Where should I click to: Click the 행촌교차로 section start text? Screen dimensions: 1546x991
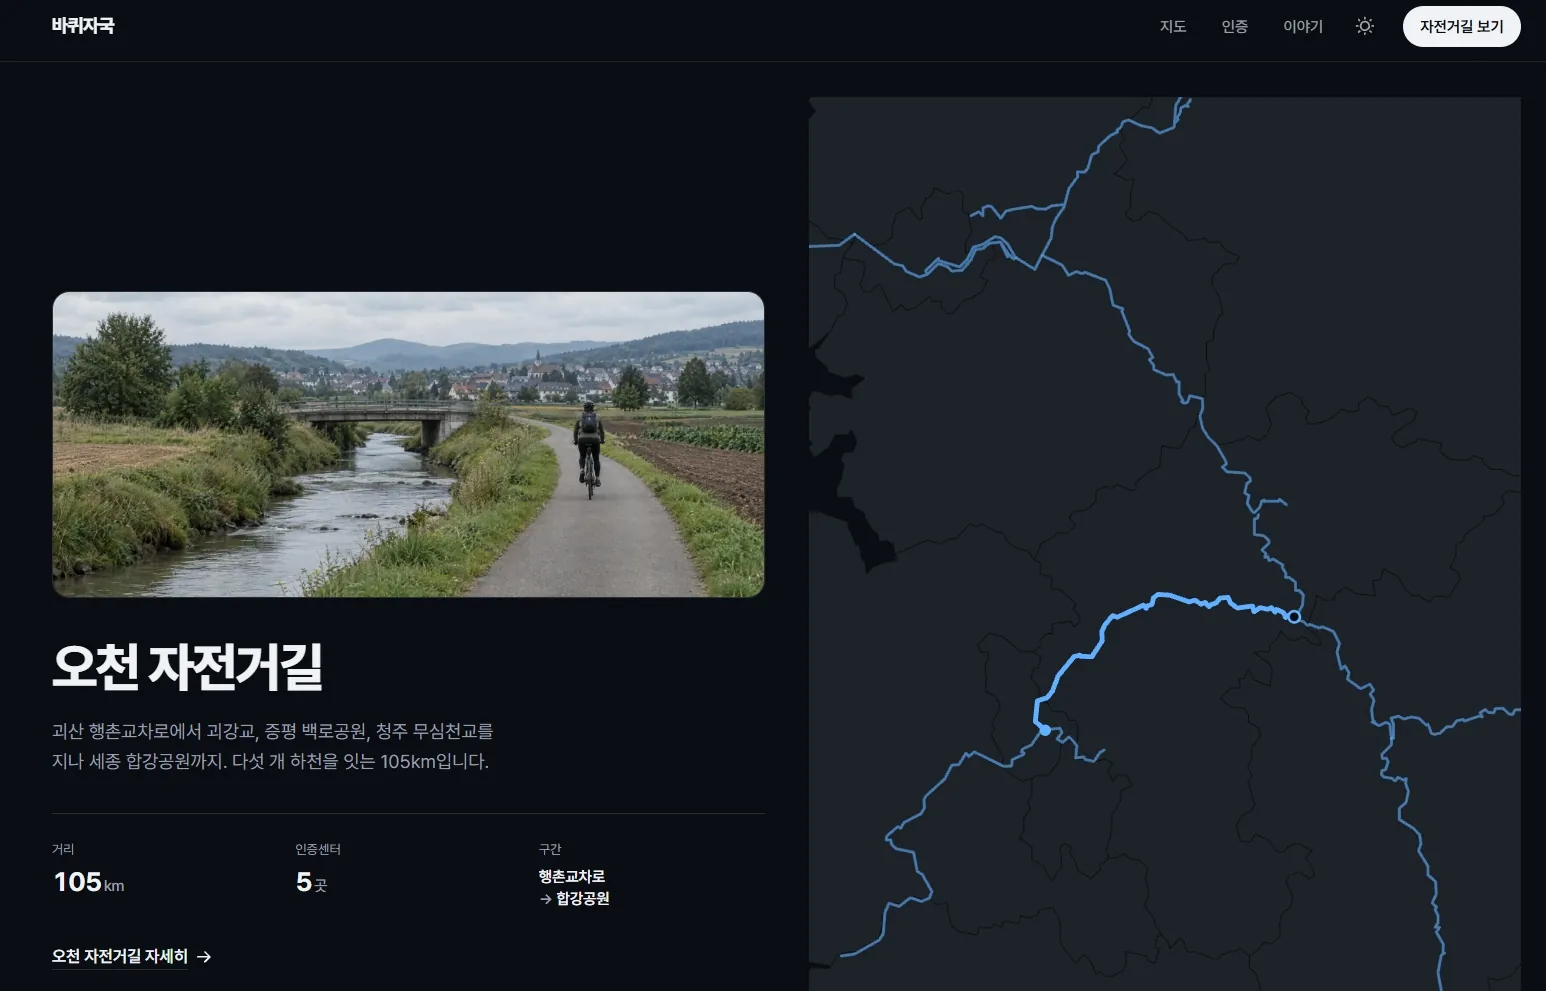coord(572,876)
